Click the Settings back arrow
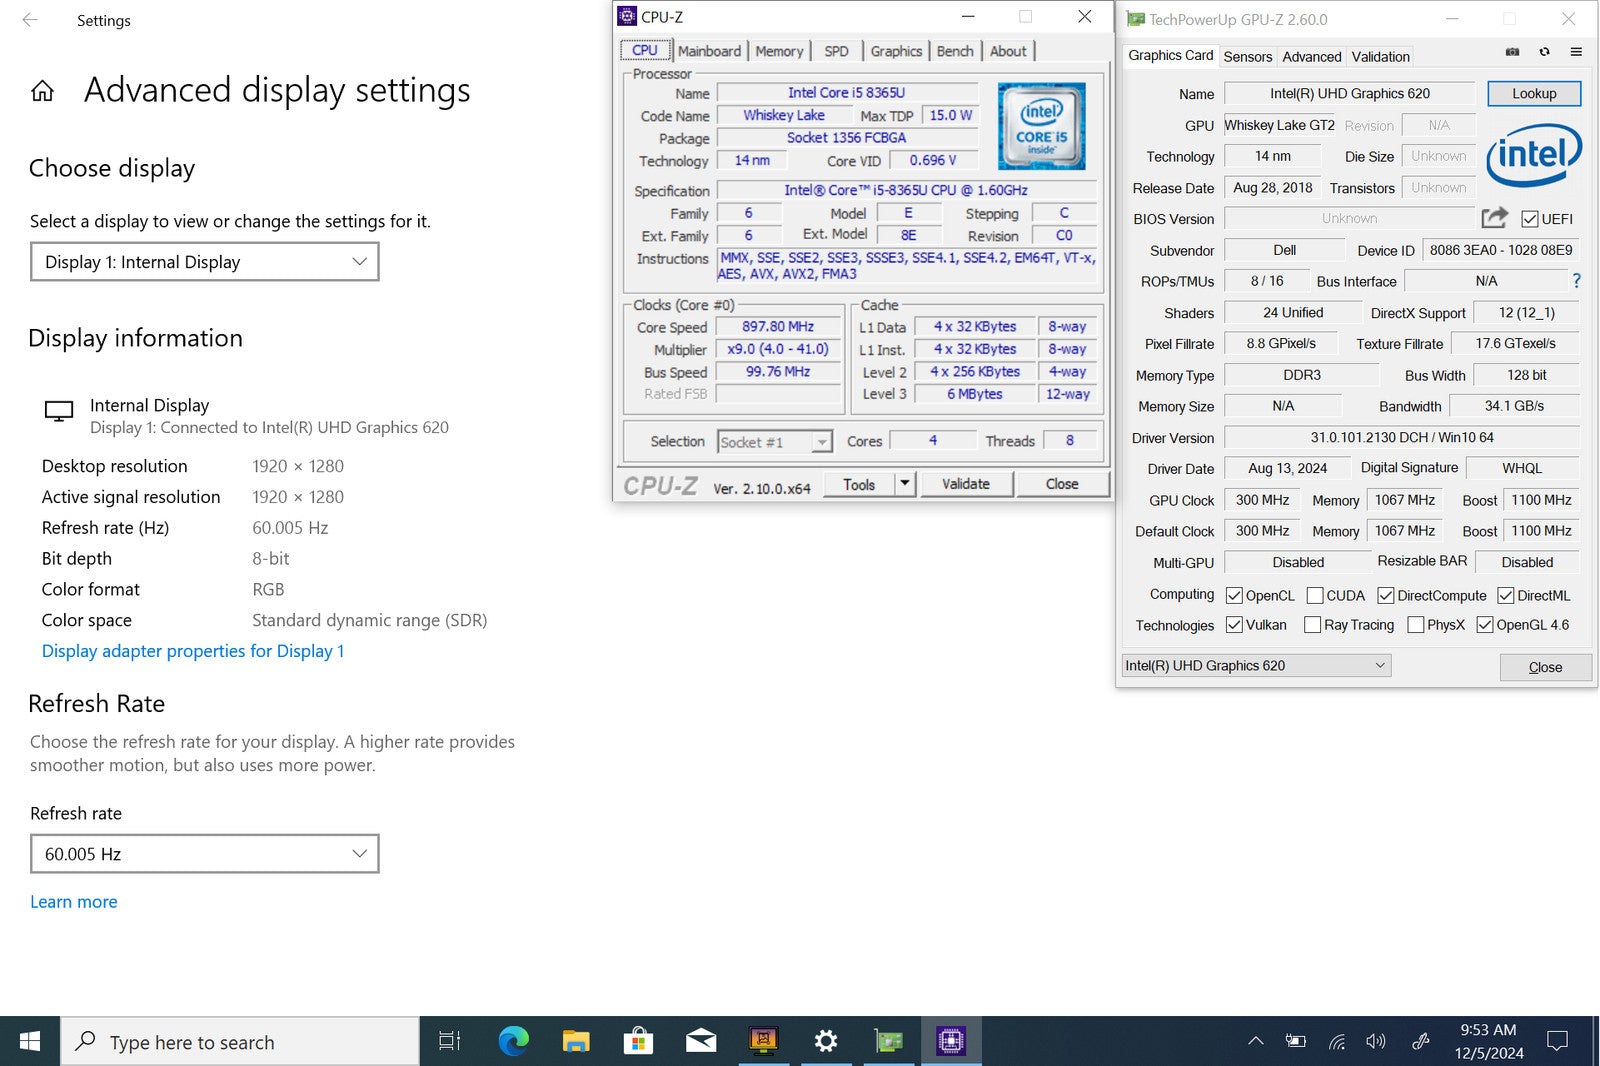This screenshot has width=1600, height=1066. pyautogui.click(x=30, y=20)
